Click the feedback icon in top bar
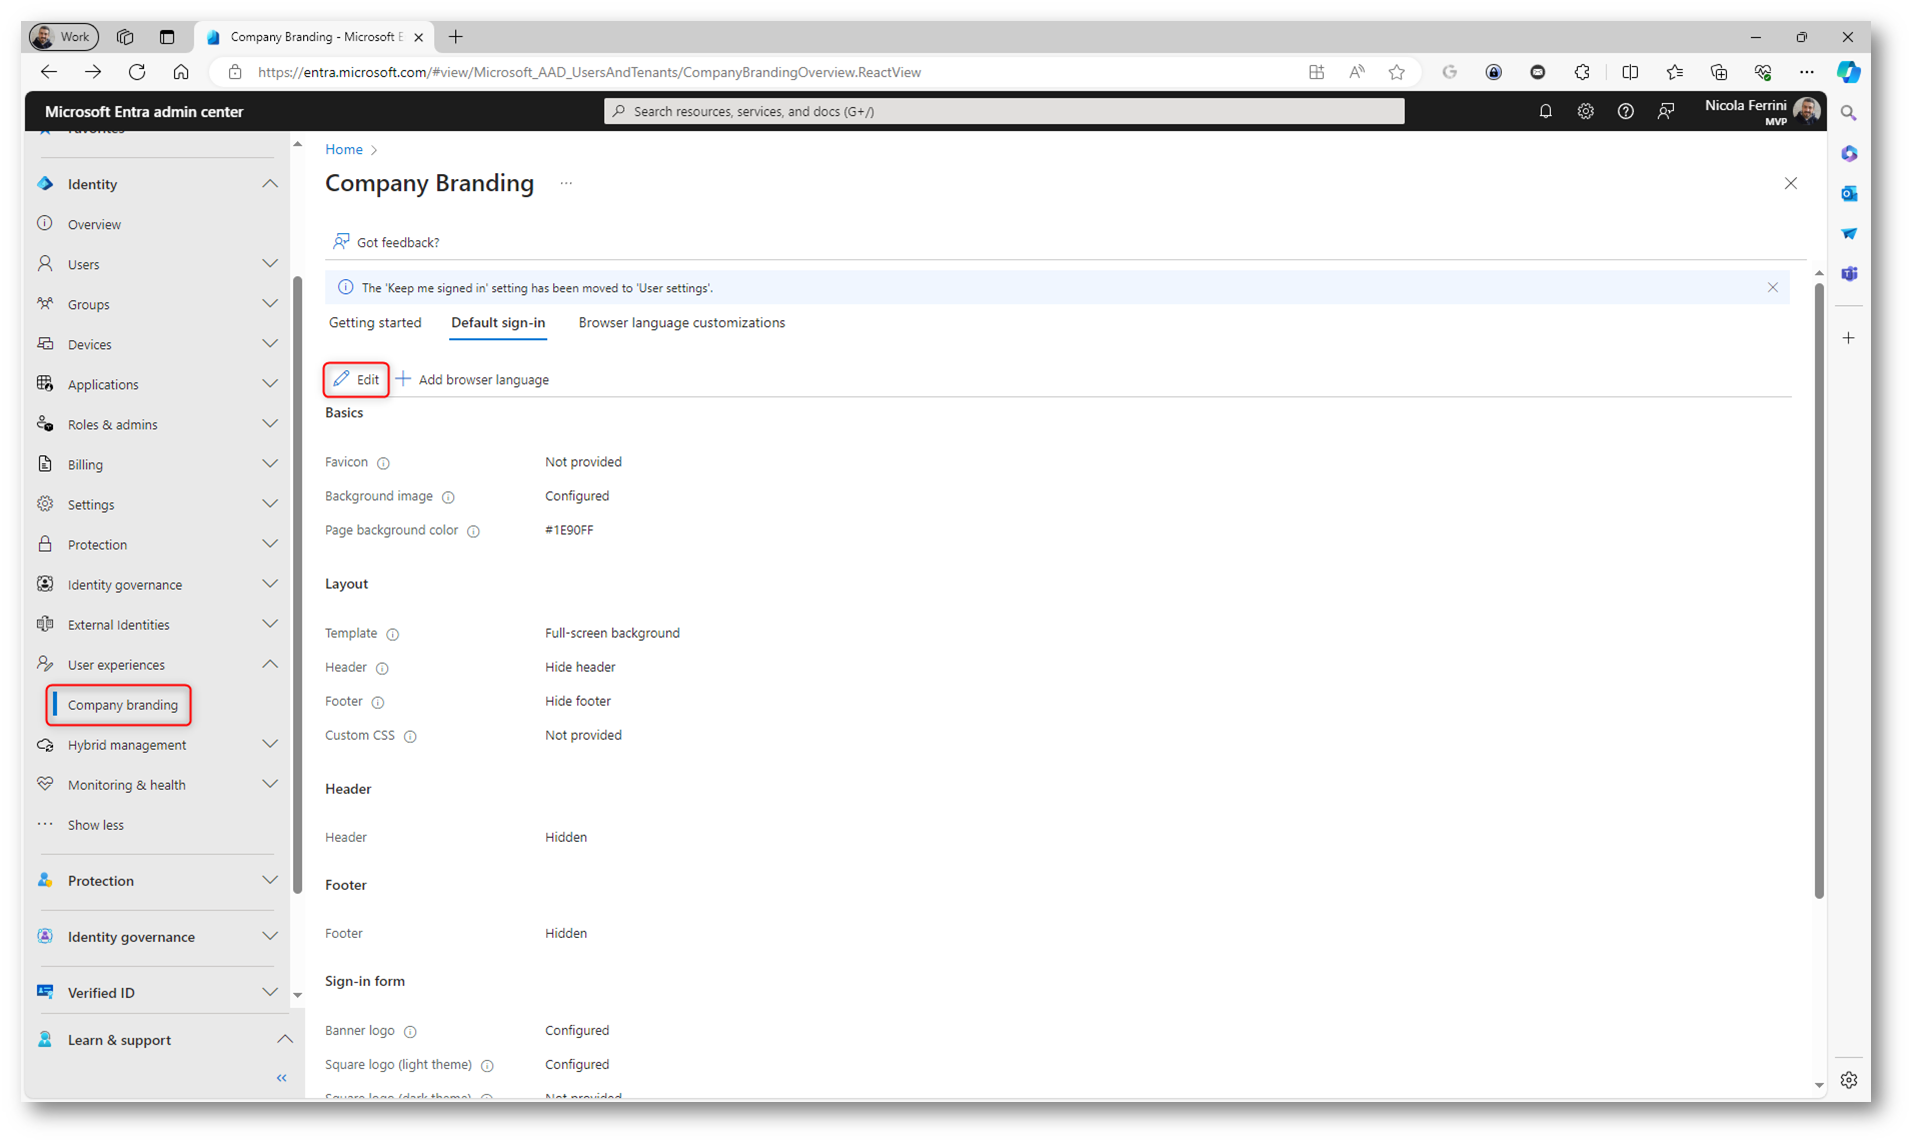This screenshot has height=1144, width=1913. click(1665, 111)
